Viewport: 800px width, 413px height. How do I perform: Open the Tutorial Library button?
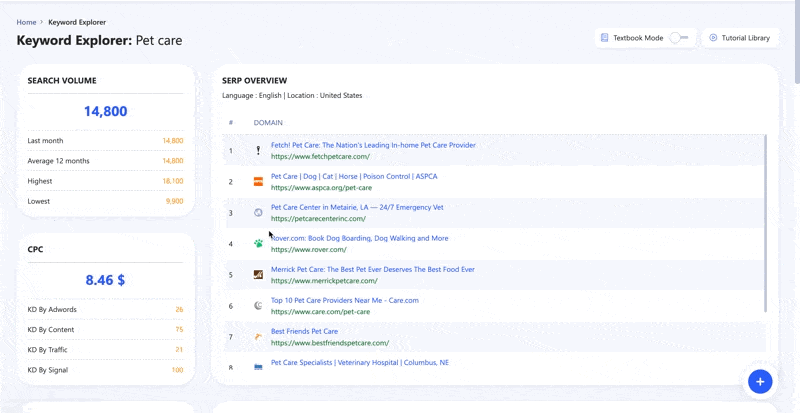click(x=741, y=38)
